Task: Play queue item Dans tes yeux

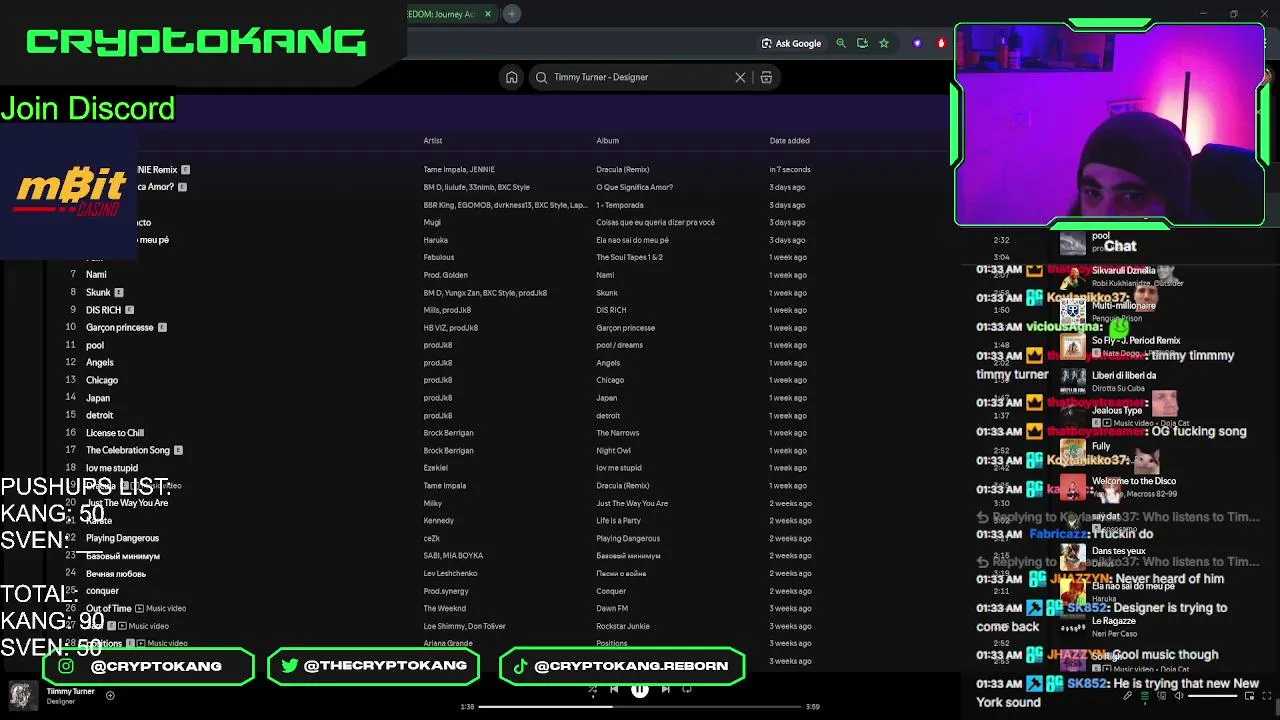Action: [1118, 551]
